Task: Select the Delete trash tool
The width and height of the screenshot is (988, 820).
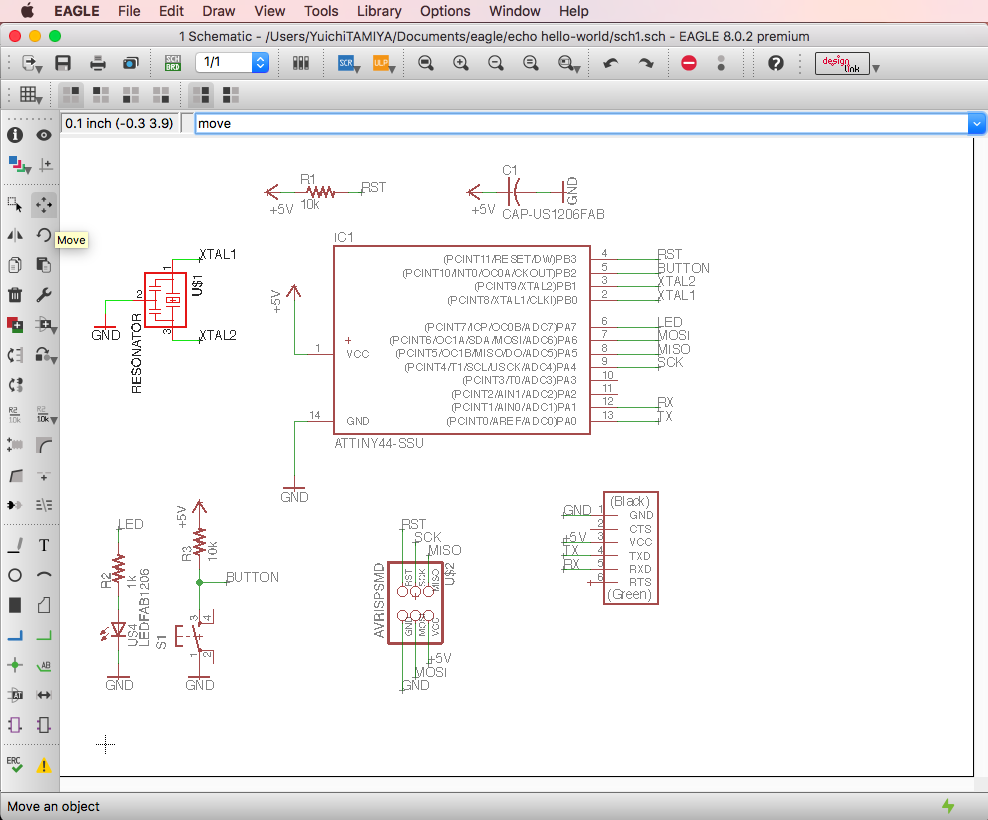Action: pos(15,294)
